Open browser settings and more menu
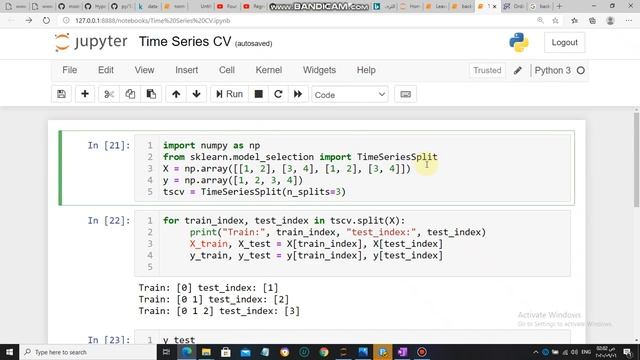640x360 pixels. (629, 20)
